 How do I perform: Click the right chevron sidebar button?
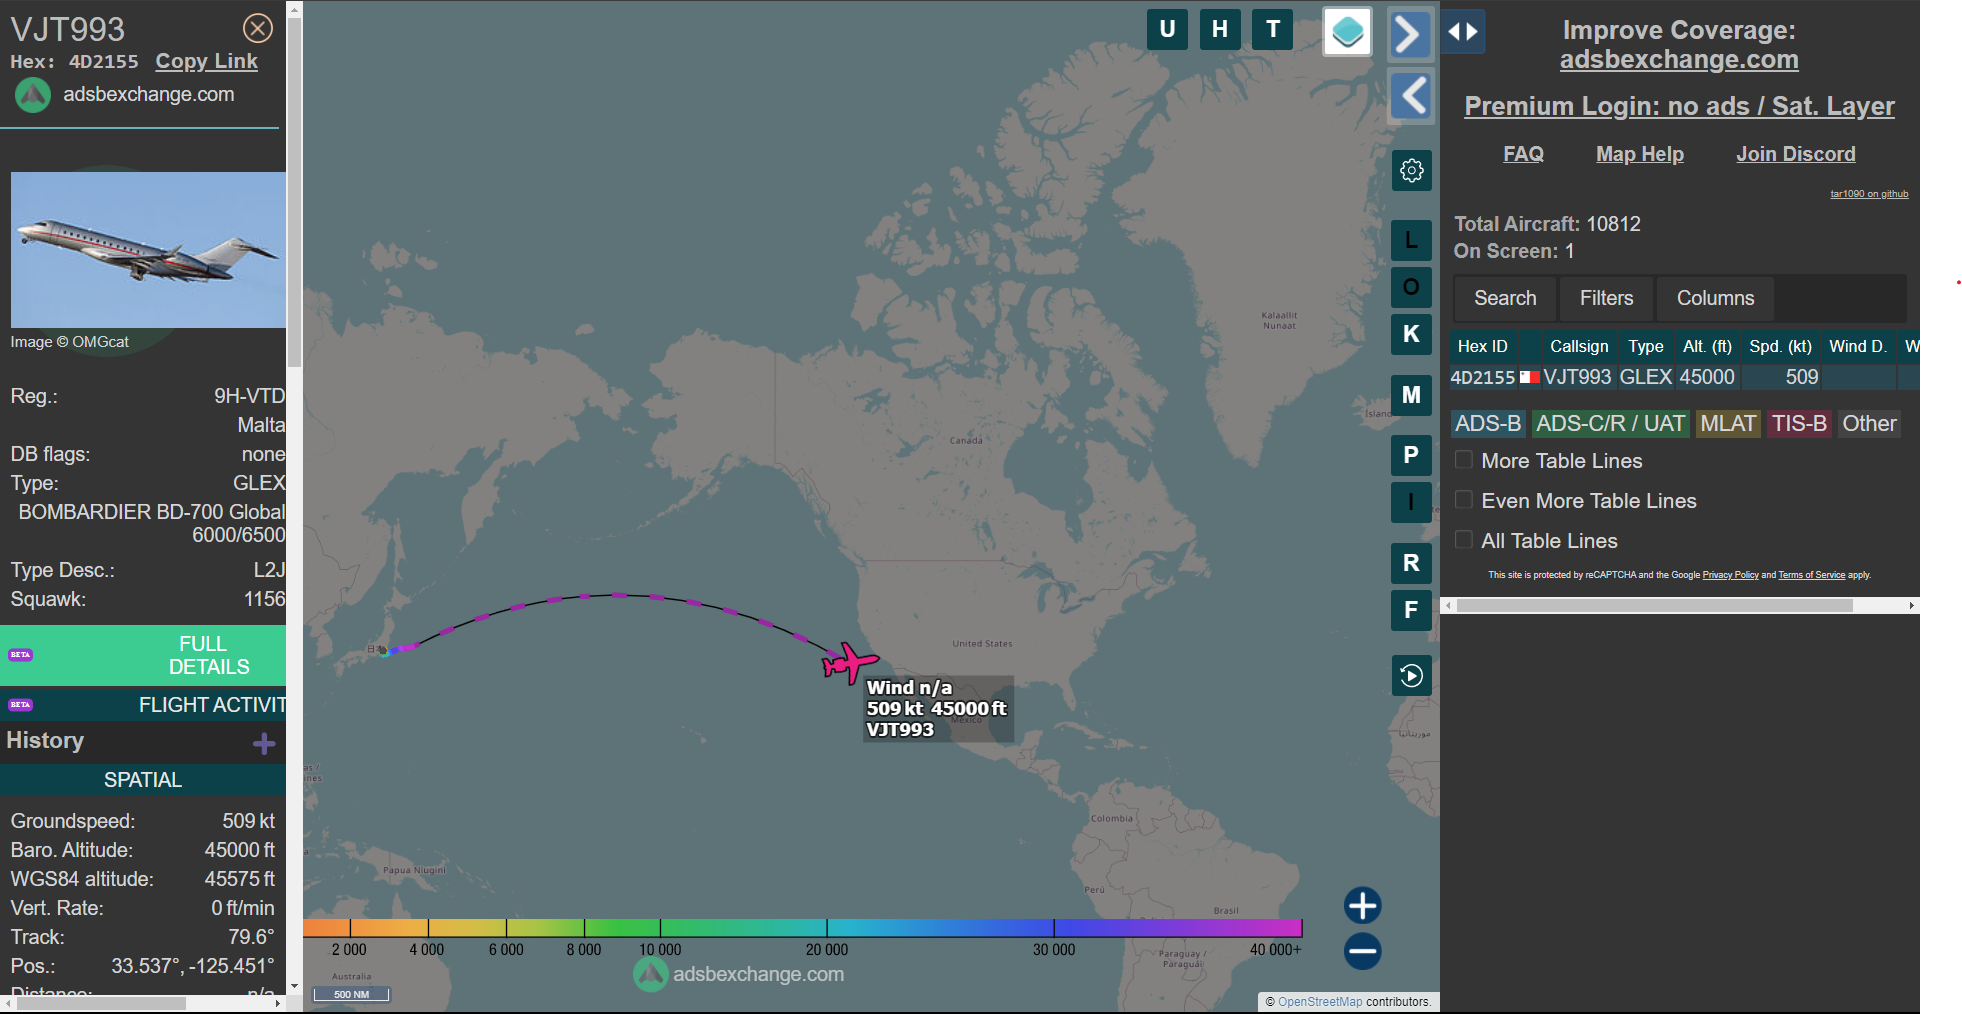click(x=1410, y=34)
